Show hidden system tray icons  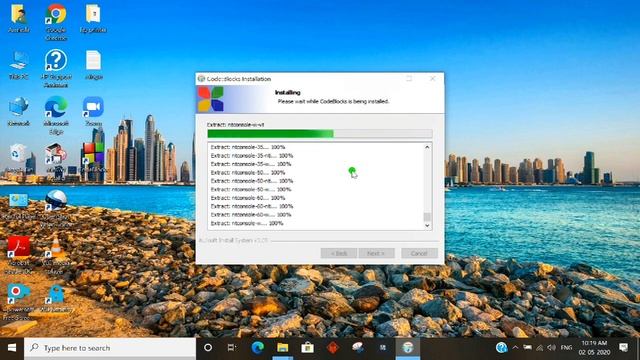pyautogui.click(x=515, y=348)
